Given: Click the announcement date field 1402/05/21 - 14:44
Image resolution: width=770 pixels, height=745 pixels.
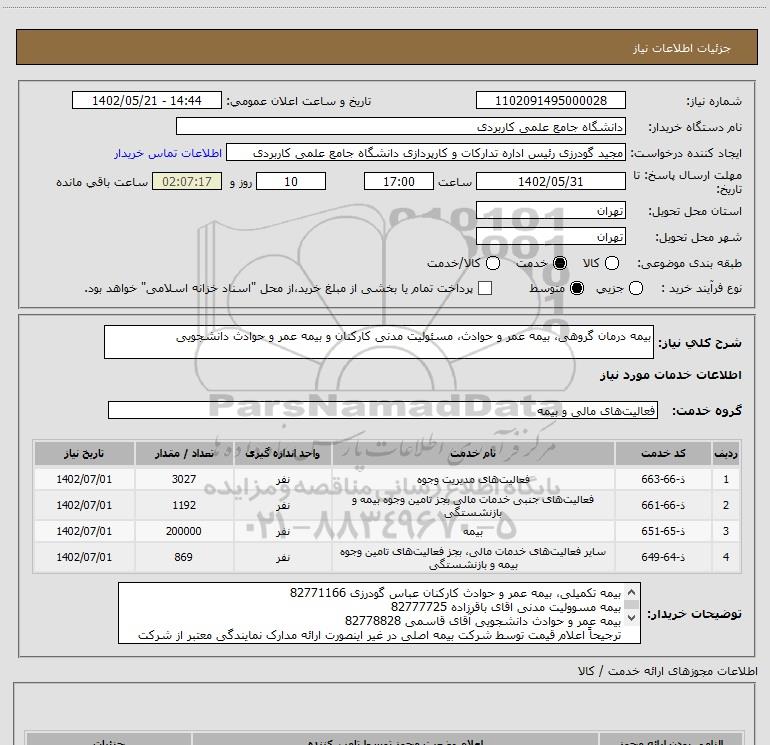Looking at the screenshot, I should (x=147, y=100).
